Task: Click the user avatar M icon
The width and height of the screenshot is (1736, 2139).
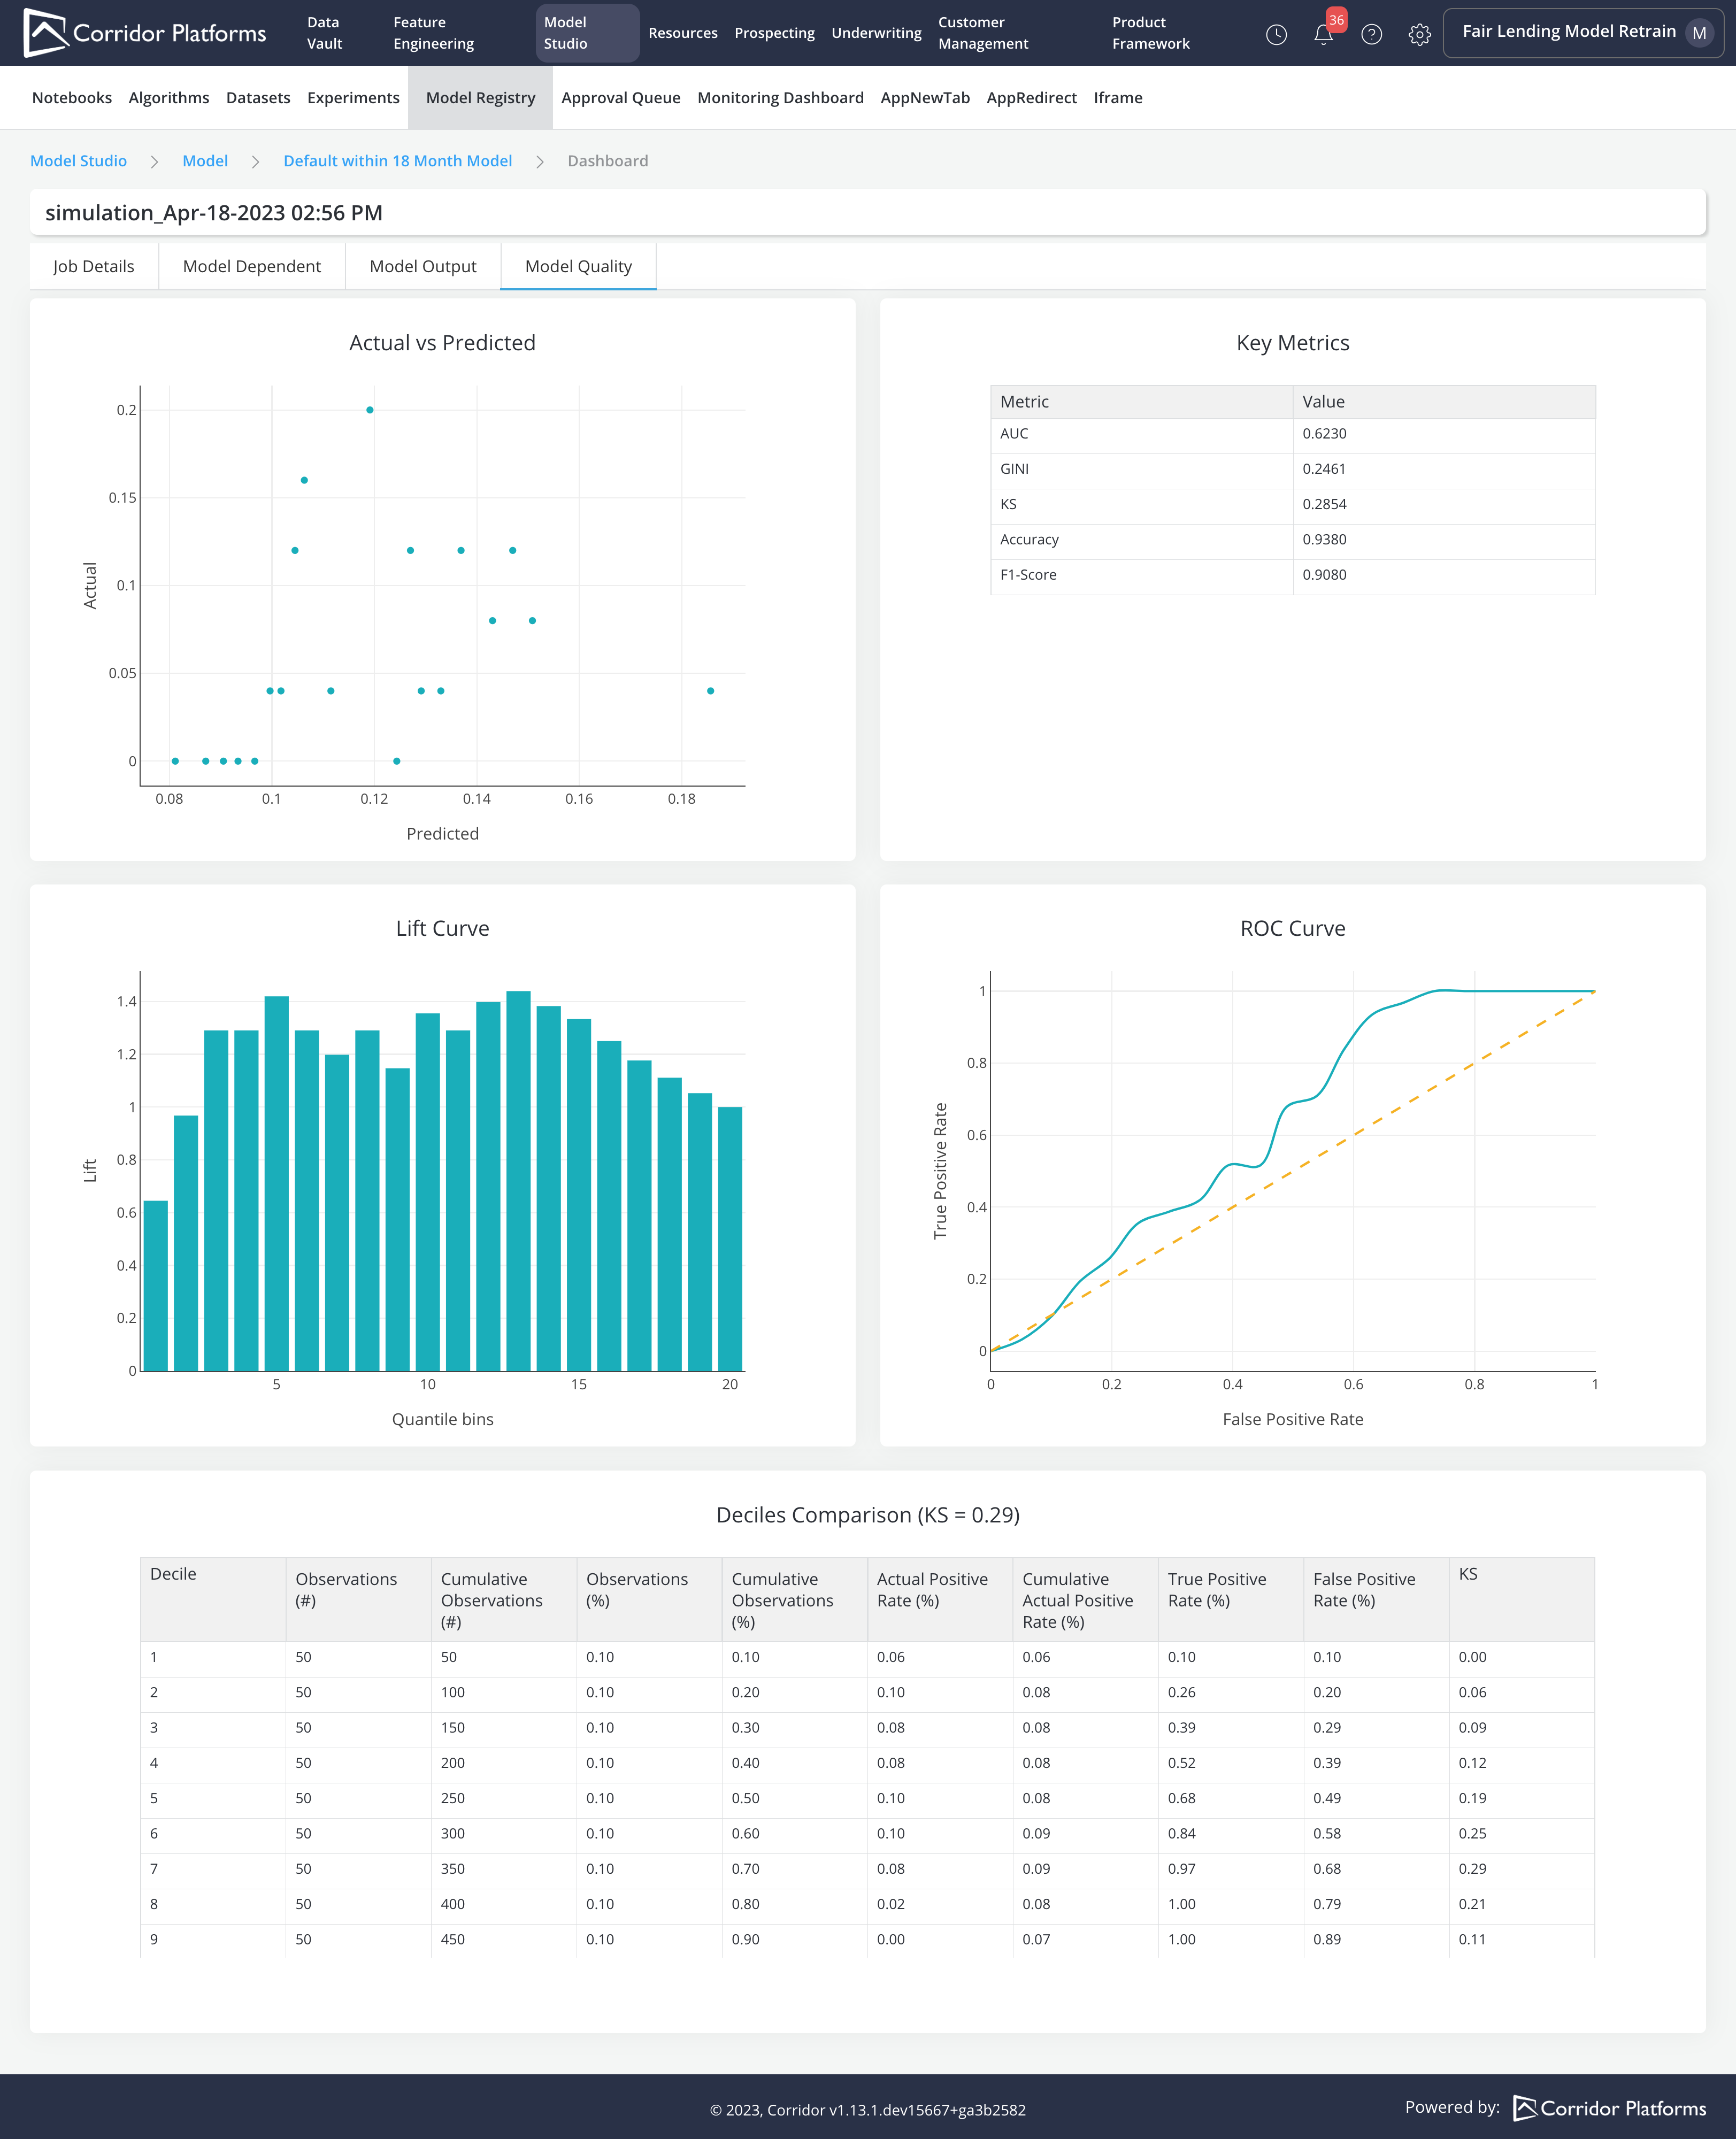Action: pyautogui.click(x=1698, y=33)
